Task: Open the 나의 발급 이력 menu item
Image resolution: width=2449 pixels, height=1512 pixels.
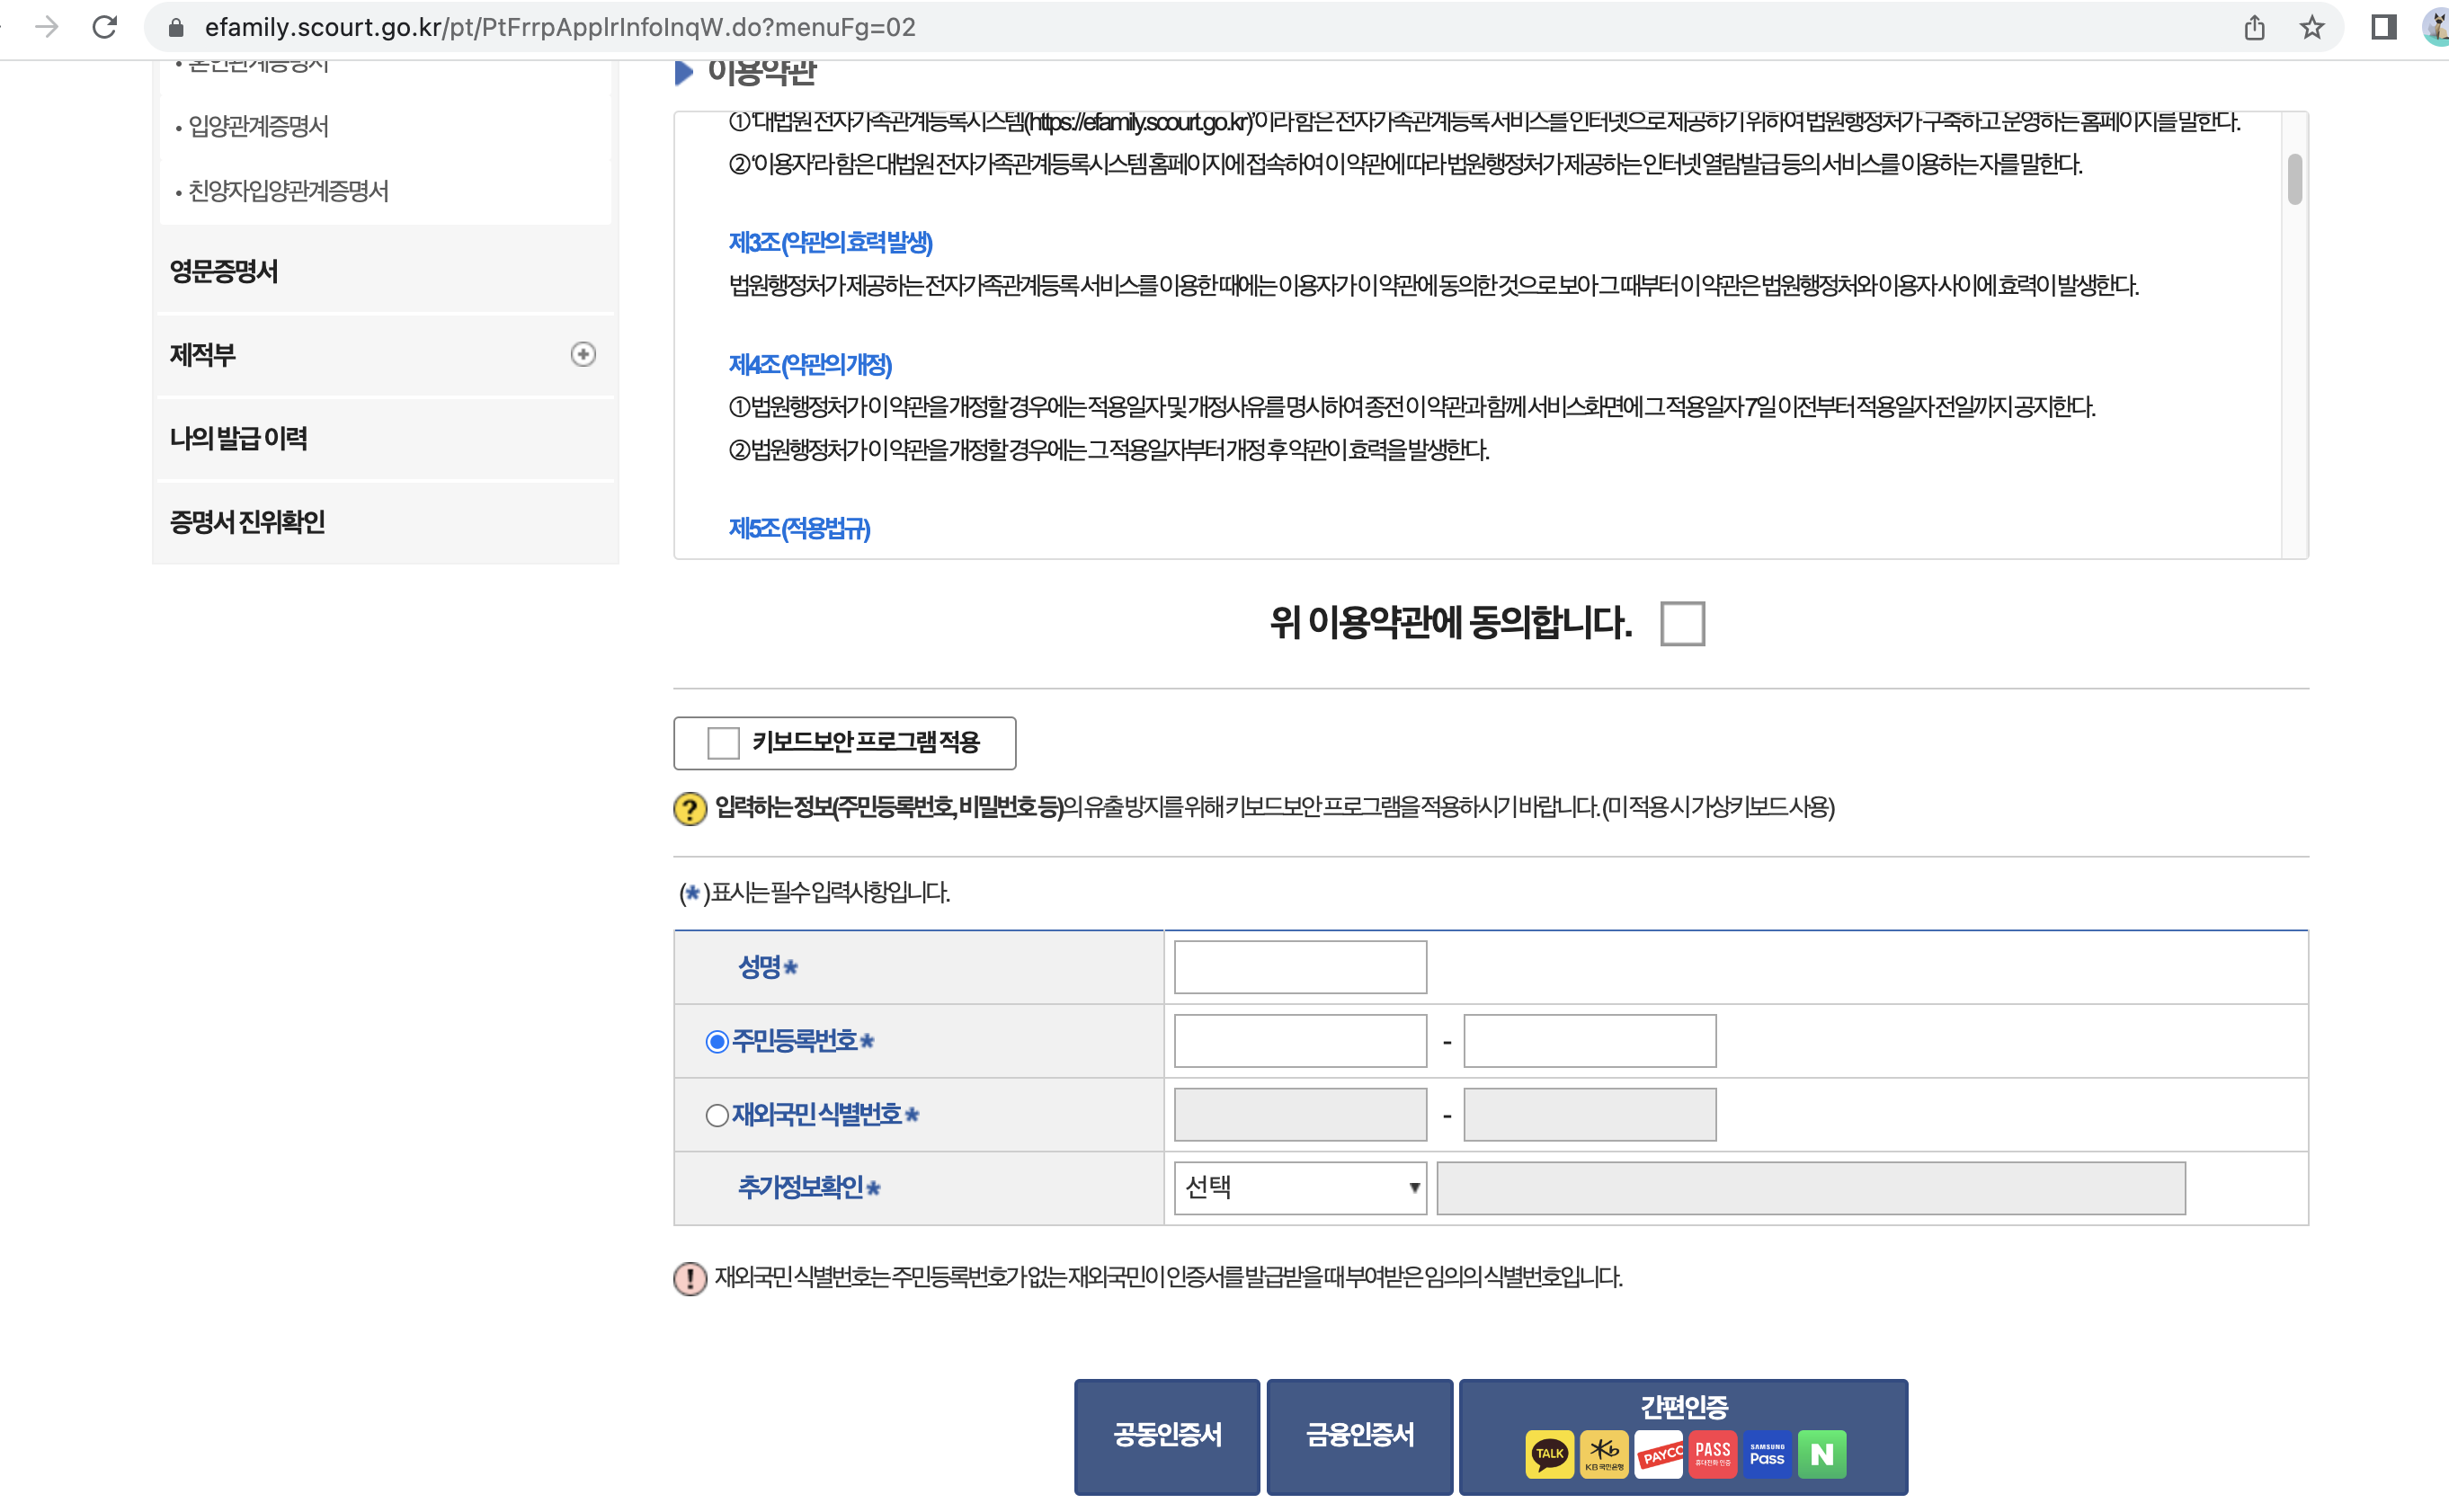Action: pos(239,438)
